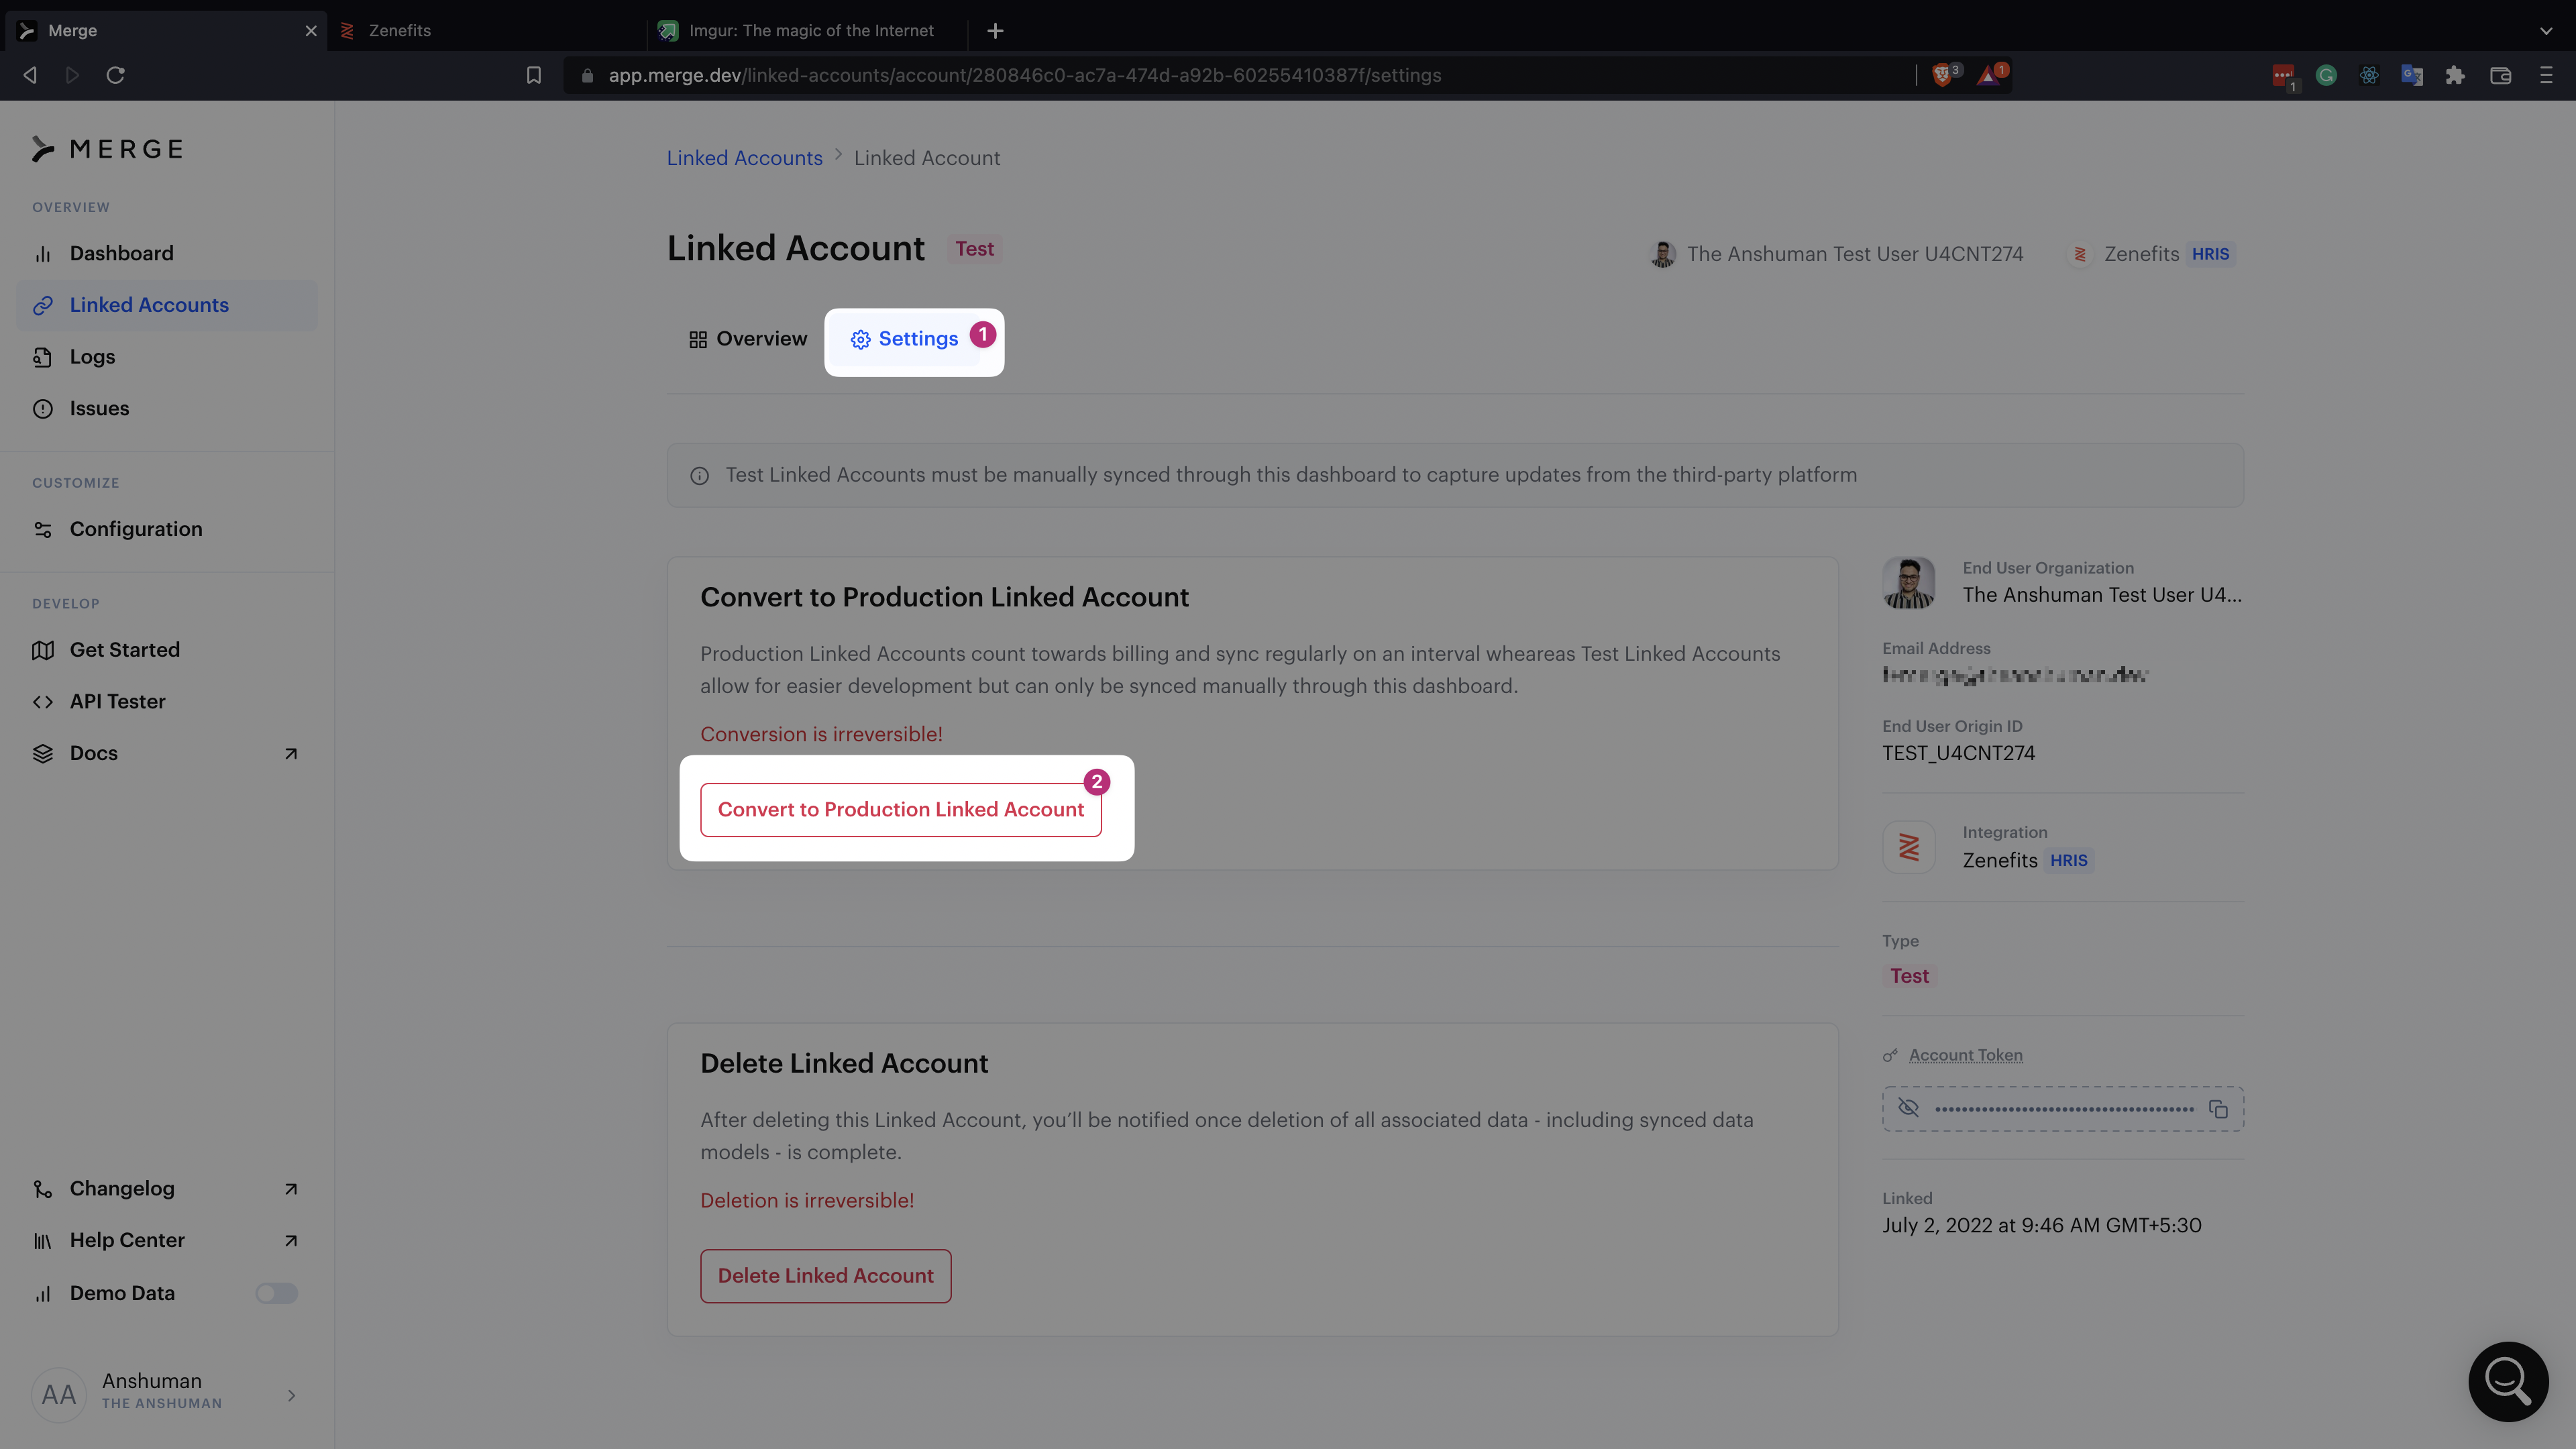The height and width of the screenshot is (1449, 2576).
Task: Click the Test badge beside Linked Account title
Action: (974, 249)
